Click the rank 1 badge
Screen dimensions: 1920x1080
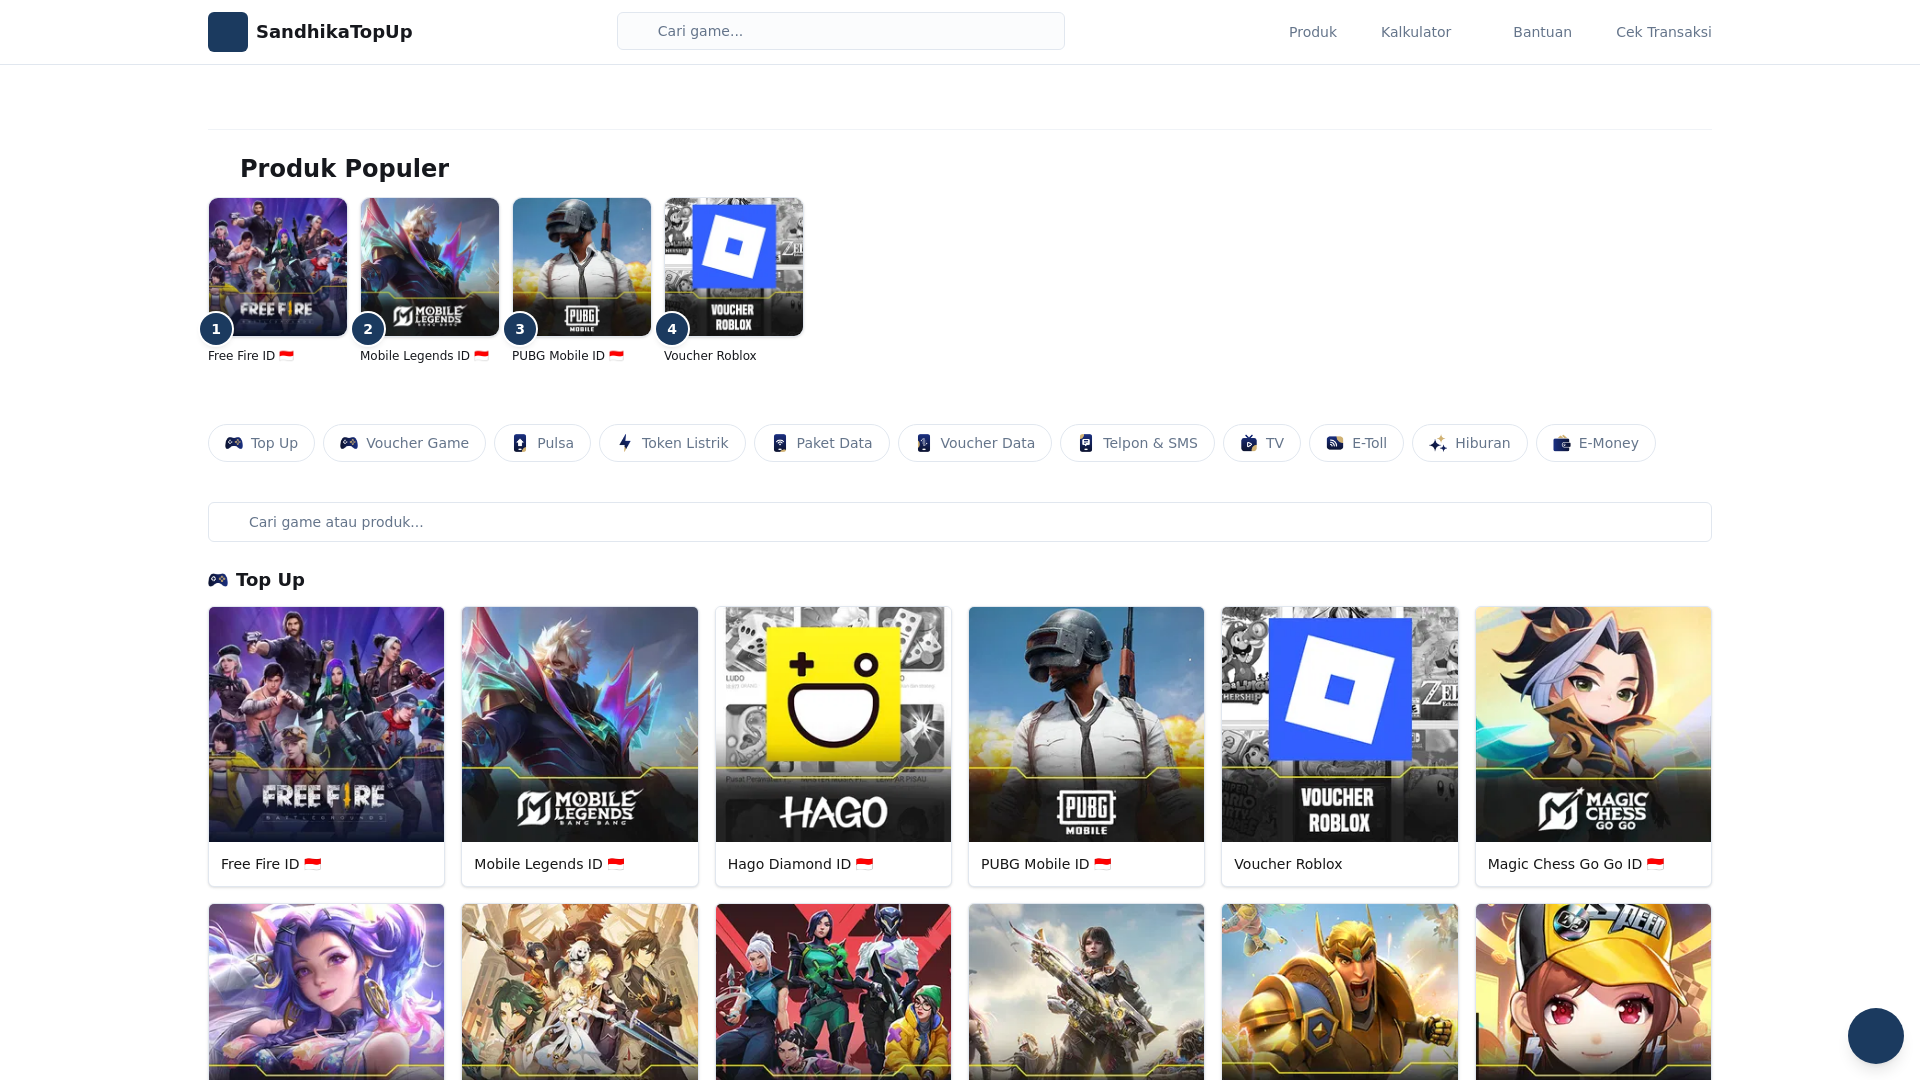[216, 329]
